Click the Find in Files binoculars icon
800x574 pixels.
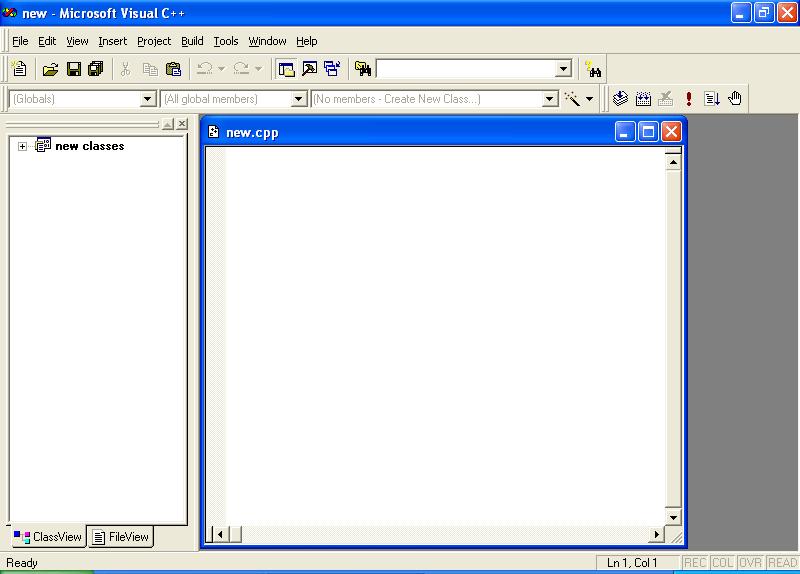[x=362, y=68]
